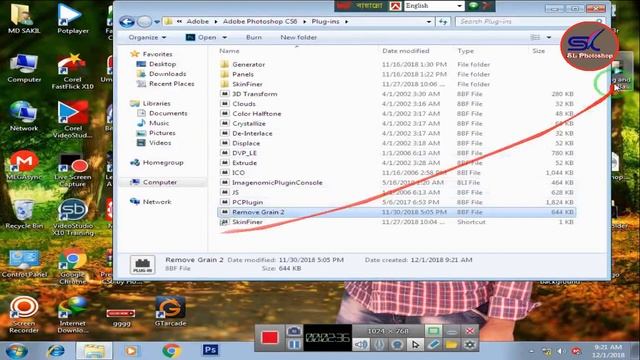
Task: Open the MEGAsync desktop icon
Action: point(24,166)
